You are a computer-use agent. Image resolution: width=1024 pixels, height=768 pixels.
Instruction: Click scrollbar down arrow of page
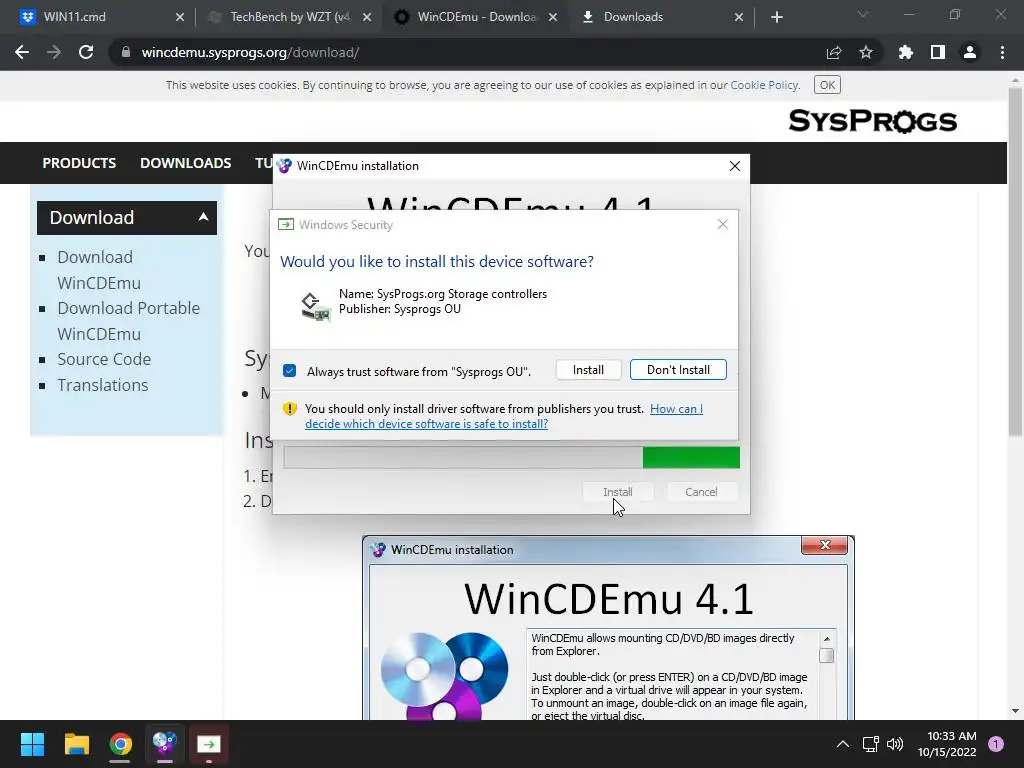coord(1015,711)
